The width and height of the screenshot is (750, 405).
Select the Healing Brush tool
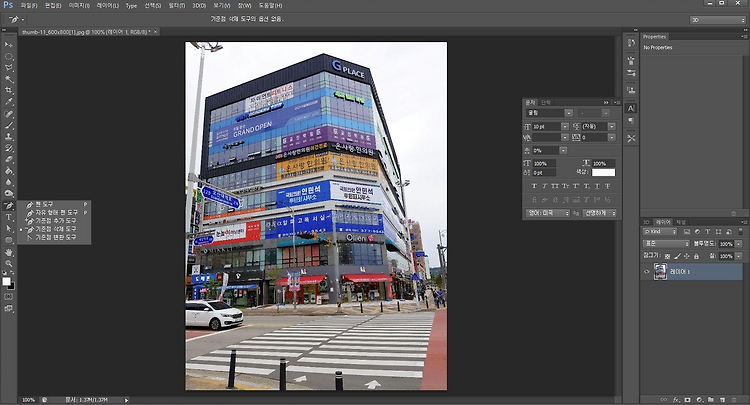(x=9, y=114)
